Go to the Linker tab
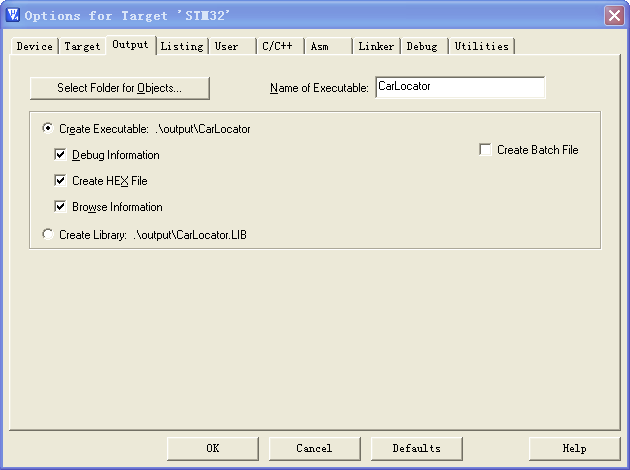Viewport: 630px width, 470px height. 376,46
